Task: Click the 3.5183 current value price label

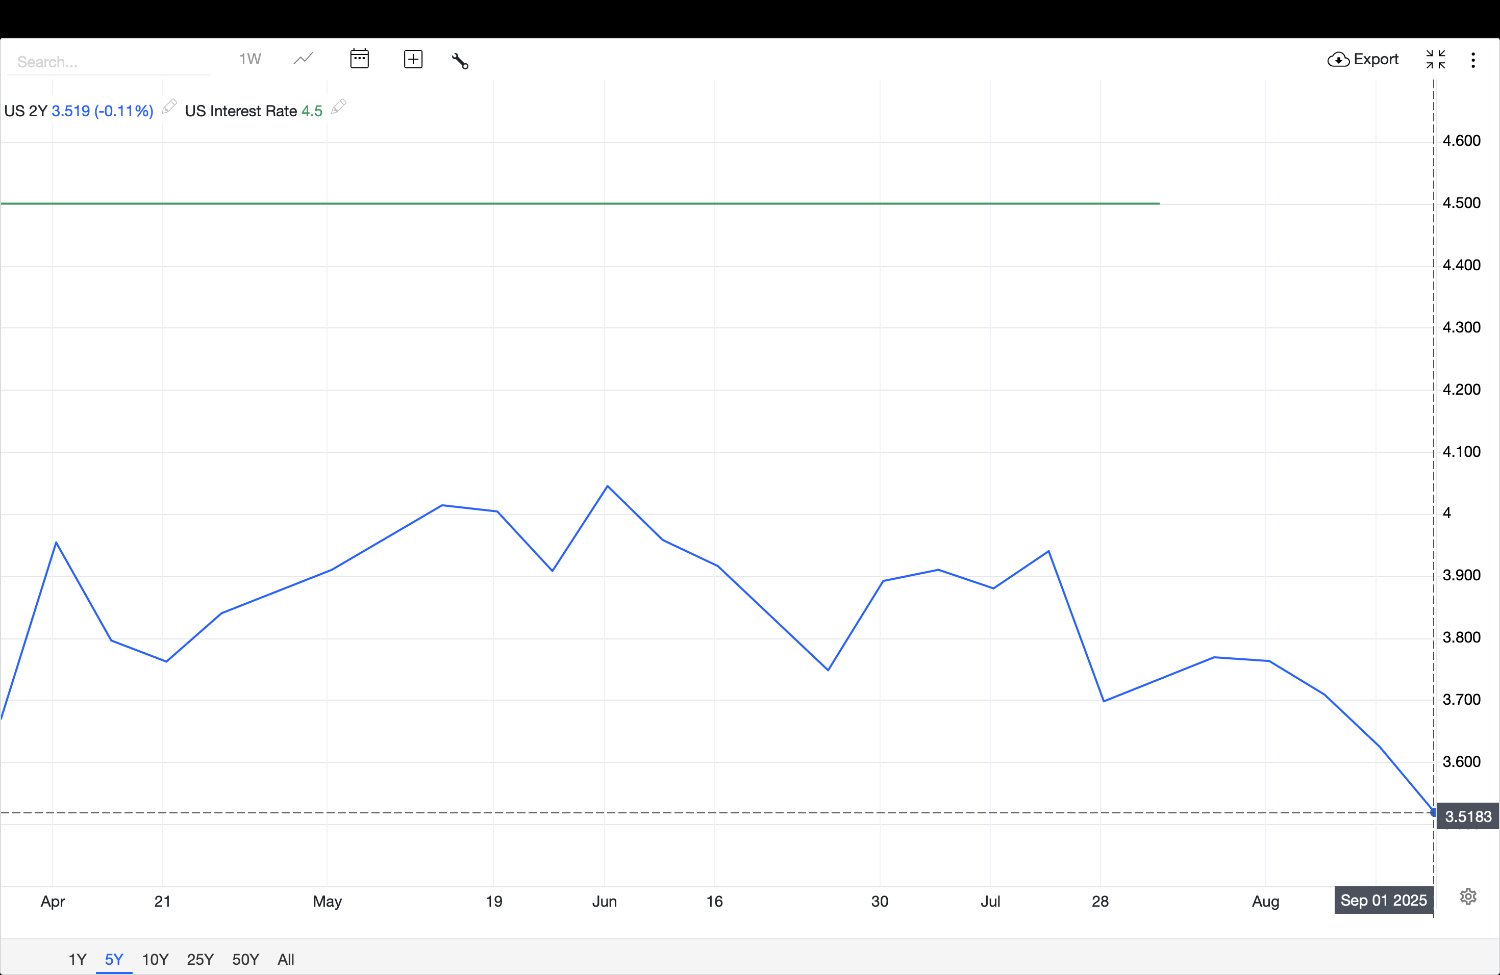Action: [x=1467, y=816]
